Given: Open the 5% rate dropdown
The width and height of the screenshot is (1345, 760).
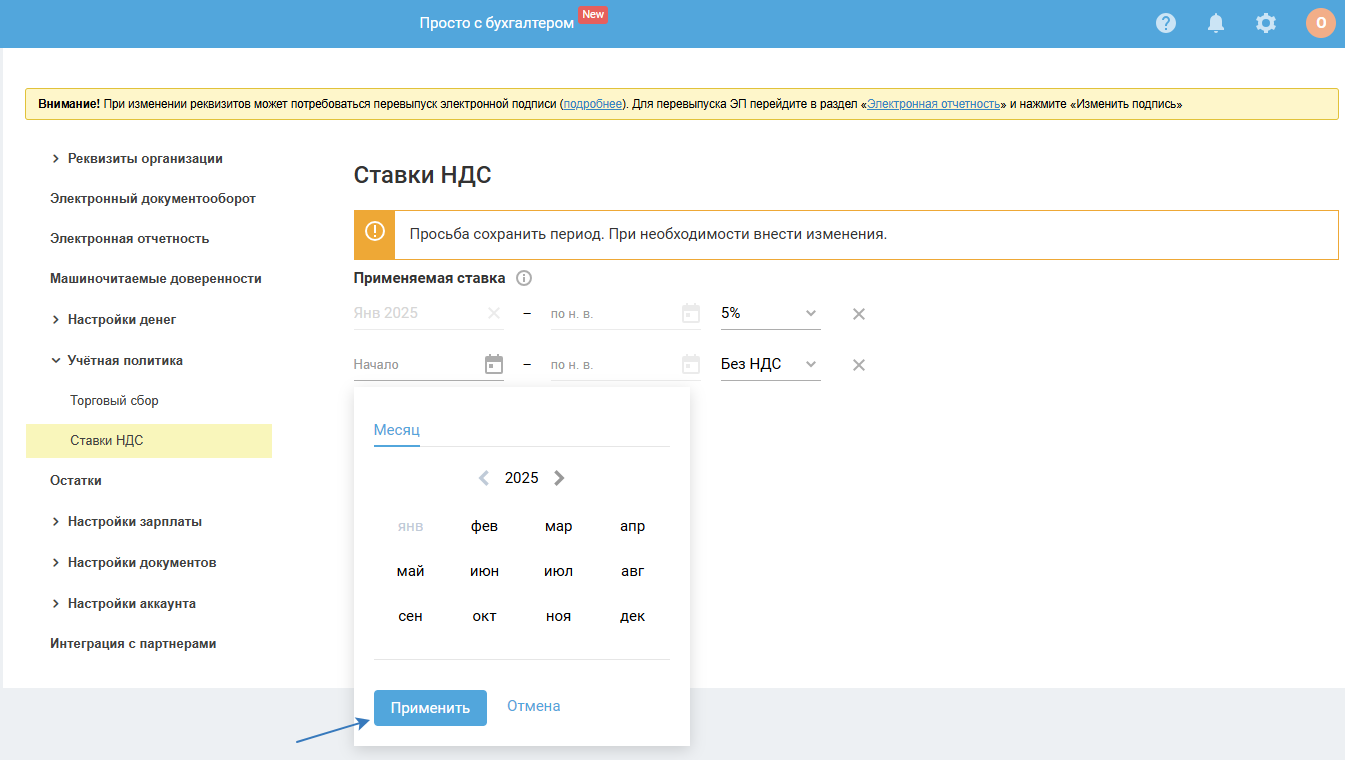Looking at the screenshot, I should [x=770, y=313].
